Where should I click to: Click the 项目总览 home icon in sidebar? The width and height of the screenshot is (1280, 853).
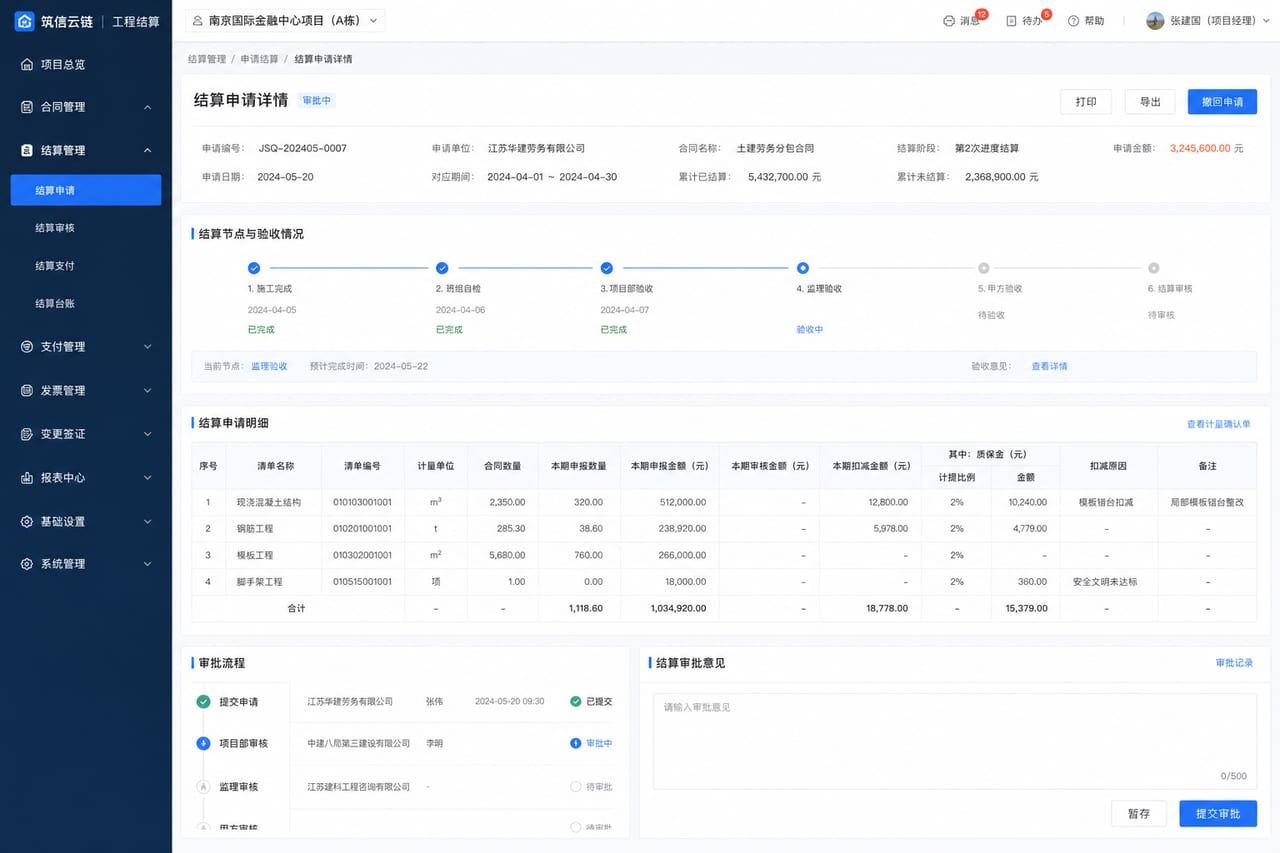27,64
